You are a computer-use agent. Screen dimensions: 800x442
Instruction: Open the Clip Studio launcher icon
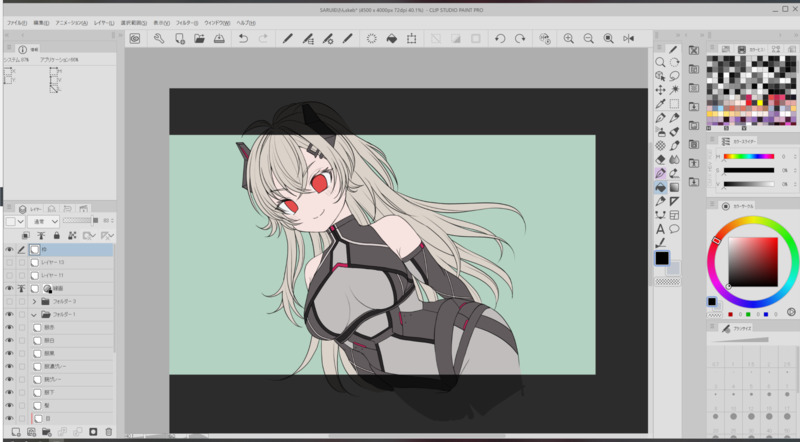(135, 39)
